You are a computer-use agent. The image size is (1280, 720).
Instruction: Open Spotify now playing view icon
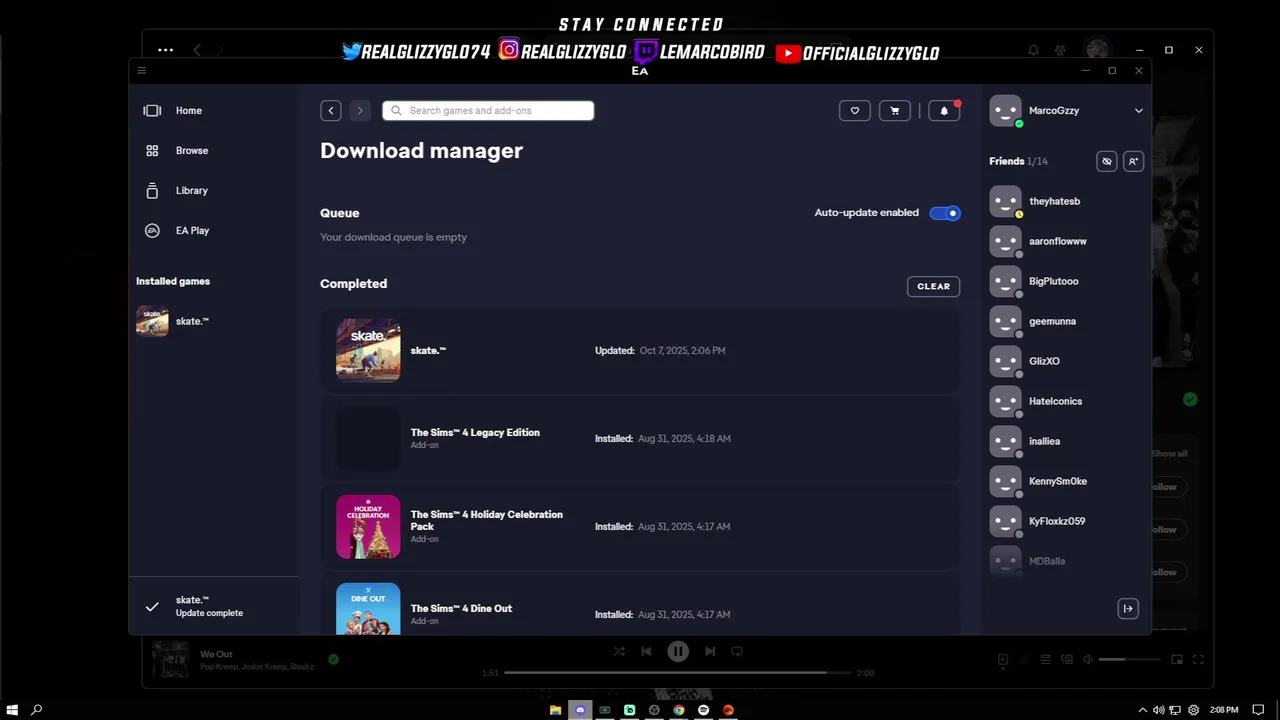click(x=1003, y=660)
